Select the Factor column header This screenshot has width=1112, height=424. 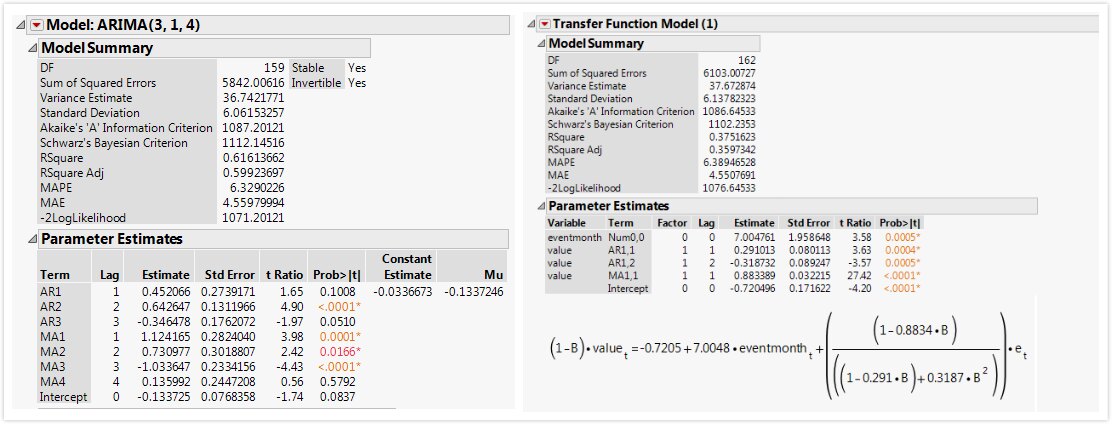pos(672,223)
